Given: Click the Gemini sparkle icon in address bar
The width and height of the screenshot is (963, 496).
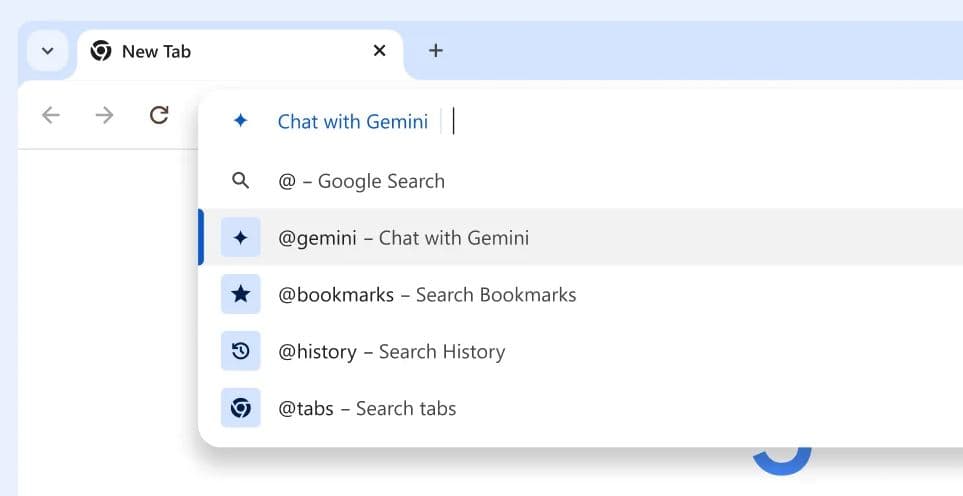Looking at the screenshot, I should pyautogui.click(x=240, y=121).
